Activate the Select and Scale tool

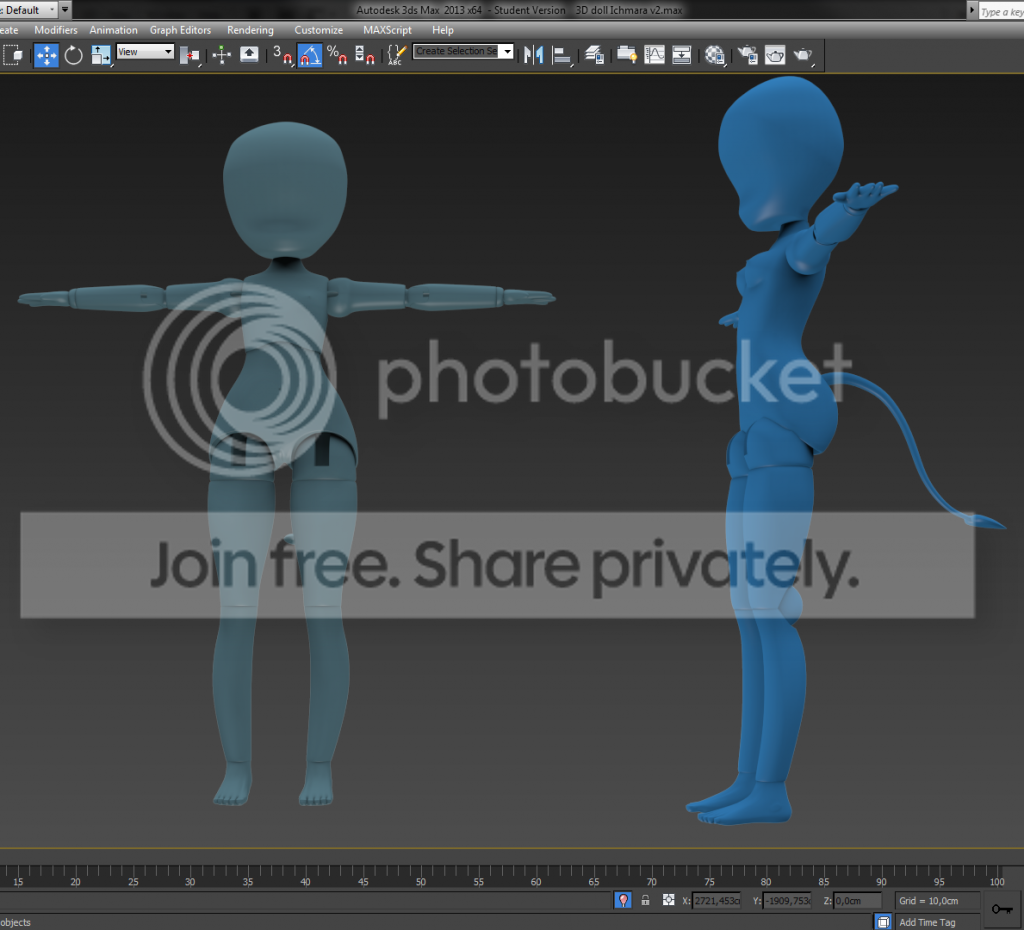point(101,55)
